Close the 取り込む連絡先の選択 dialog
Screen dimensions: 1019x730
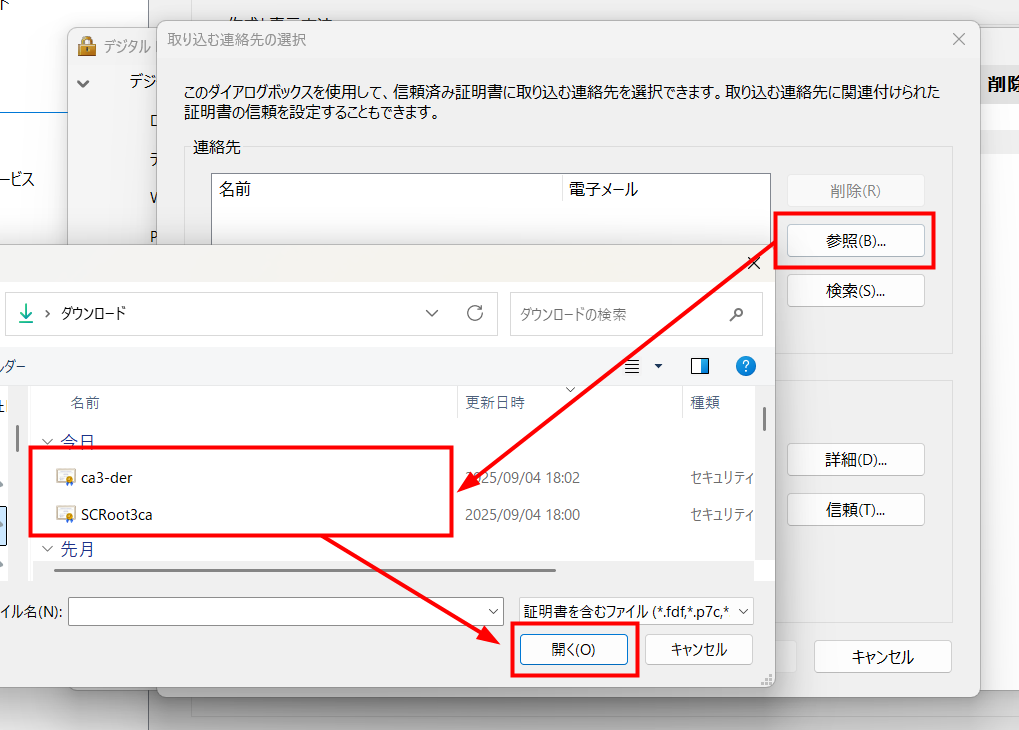[959, 39]
